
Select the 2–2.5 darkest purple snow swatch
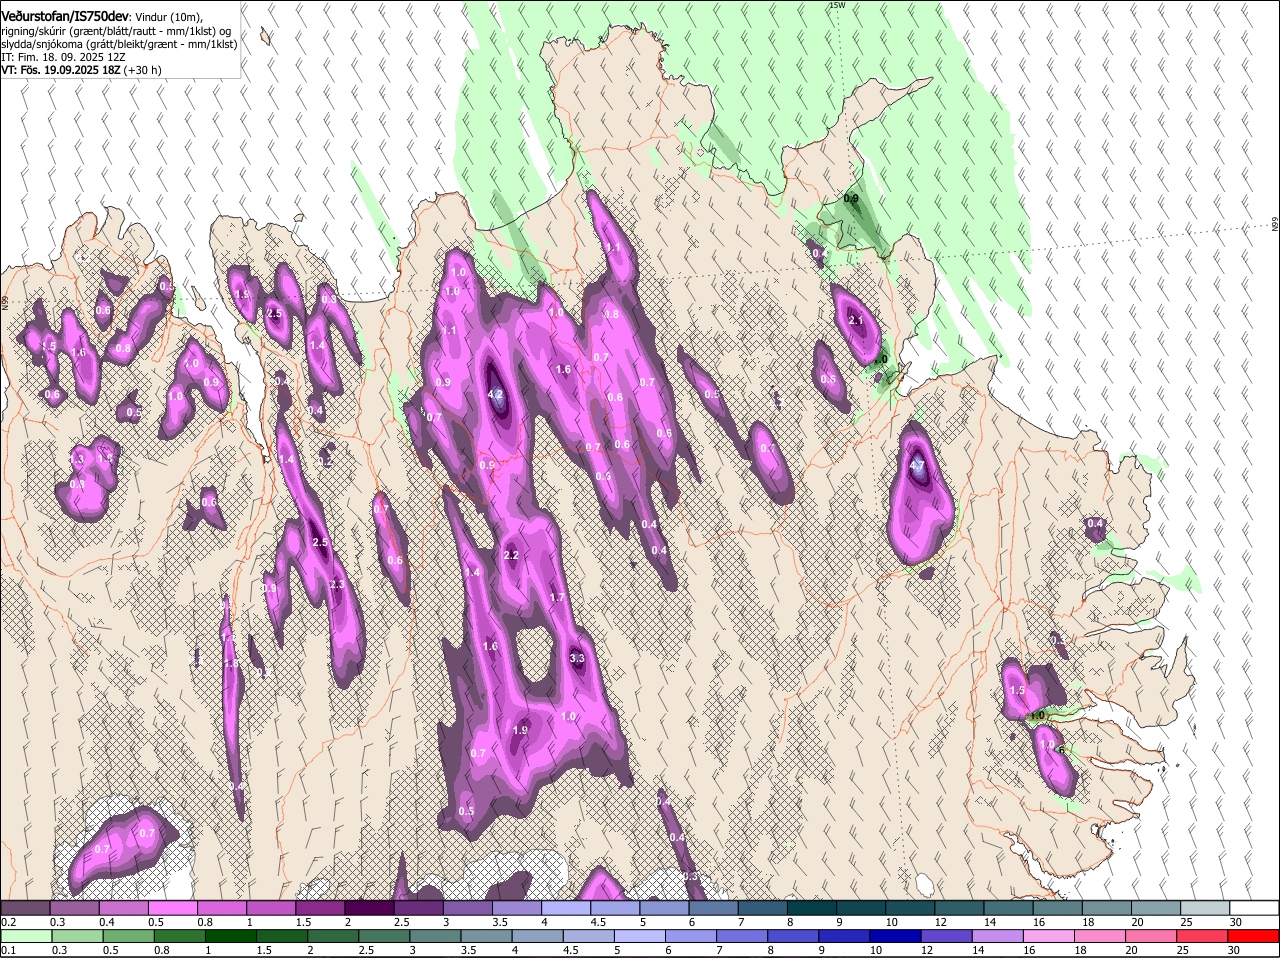(x=369, y=908)
